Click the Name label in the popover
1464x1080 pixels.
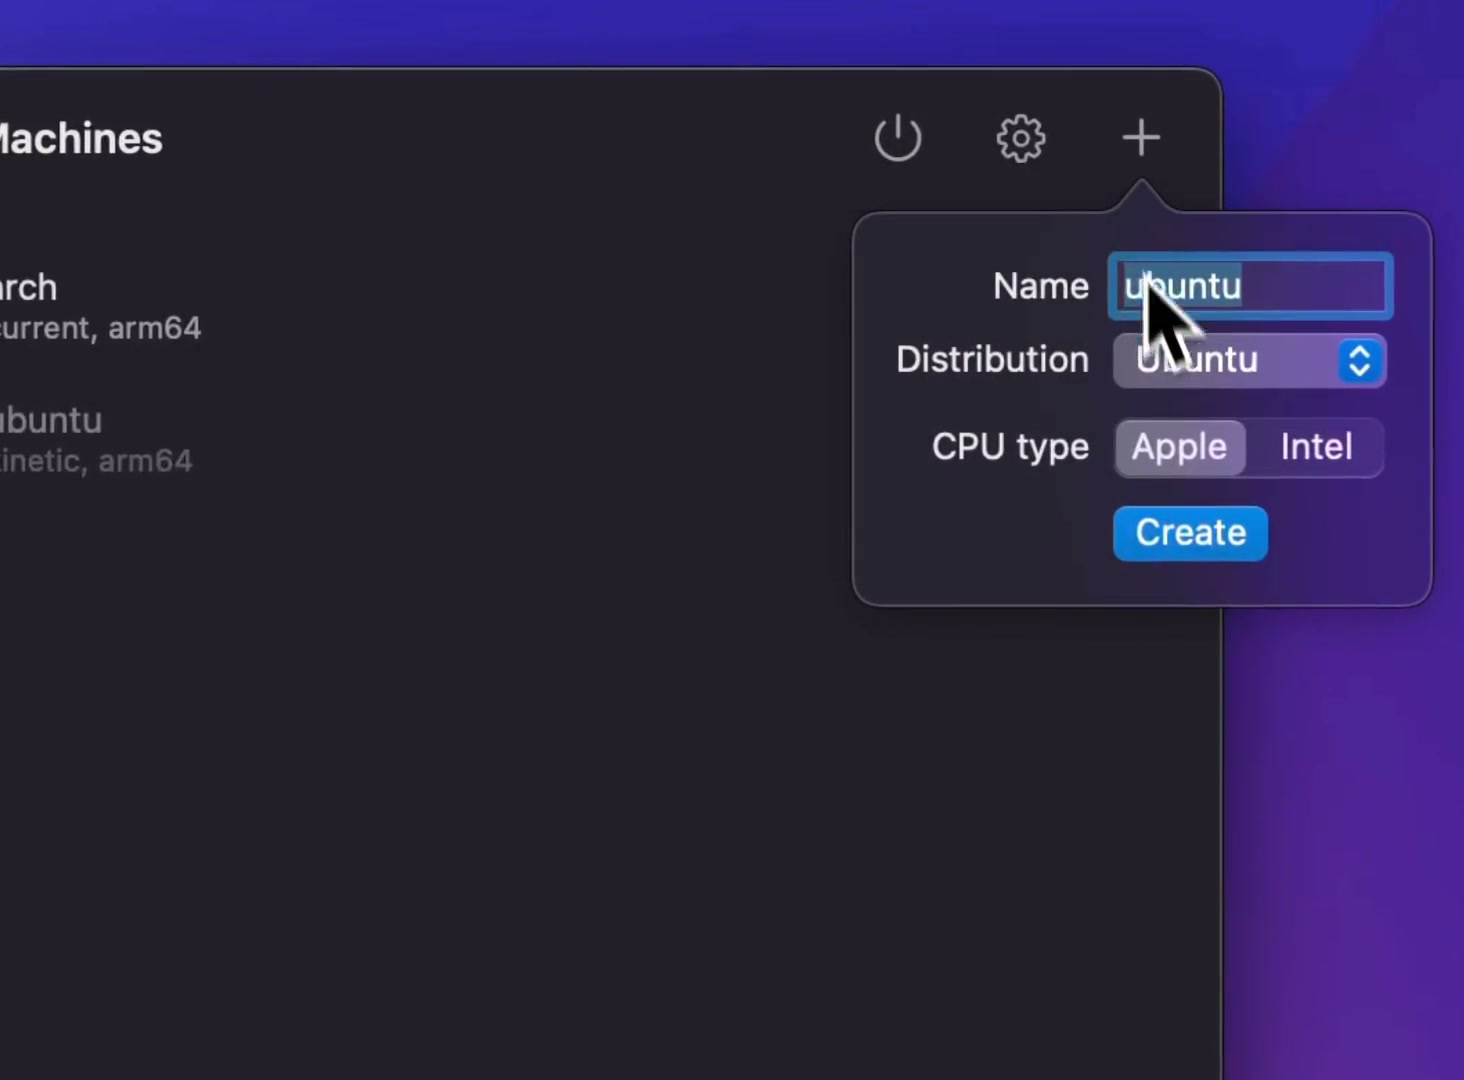click(x=1040, y=287)
